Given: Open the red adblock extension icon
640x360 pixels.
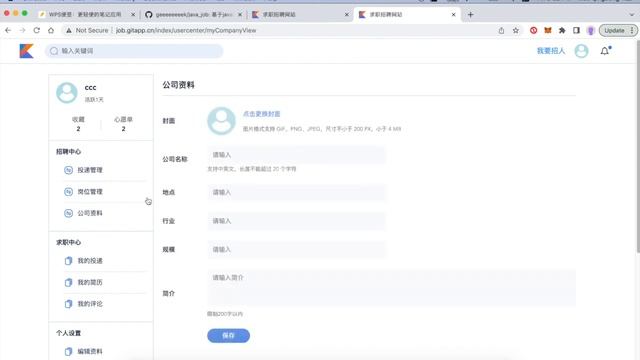Looking at the screenshot, I should [533, 30].
